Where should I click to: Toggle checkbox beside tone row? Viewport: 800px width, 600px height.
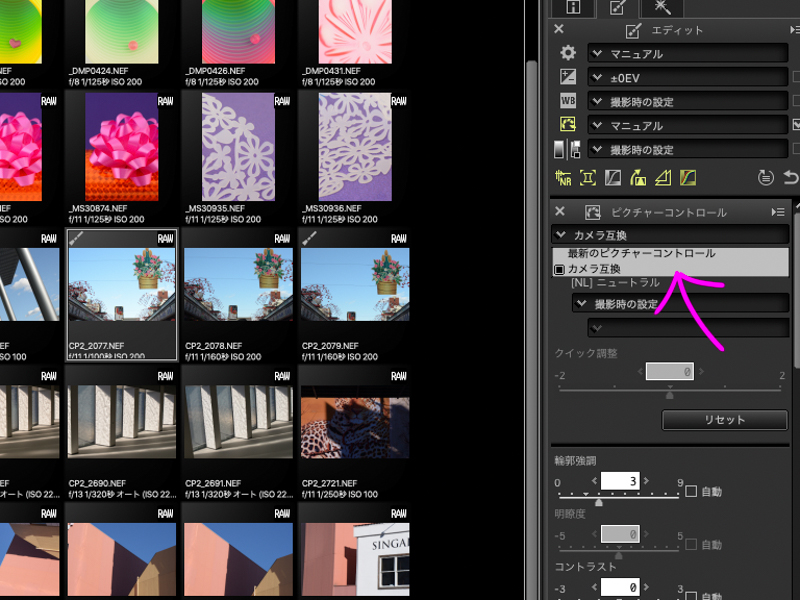pyautogui.click(x=796, y=148)
